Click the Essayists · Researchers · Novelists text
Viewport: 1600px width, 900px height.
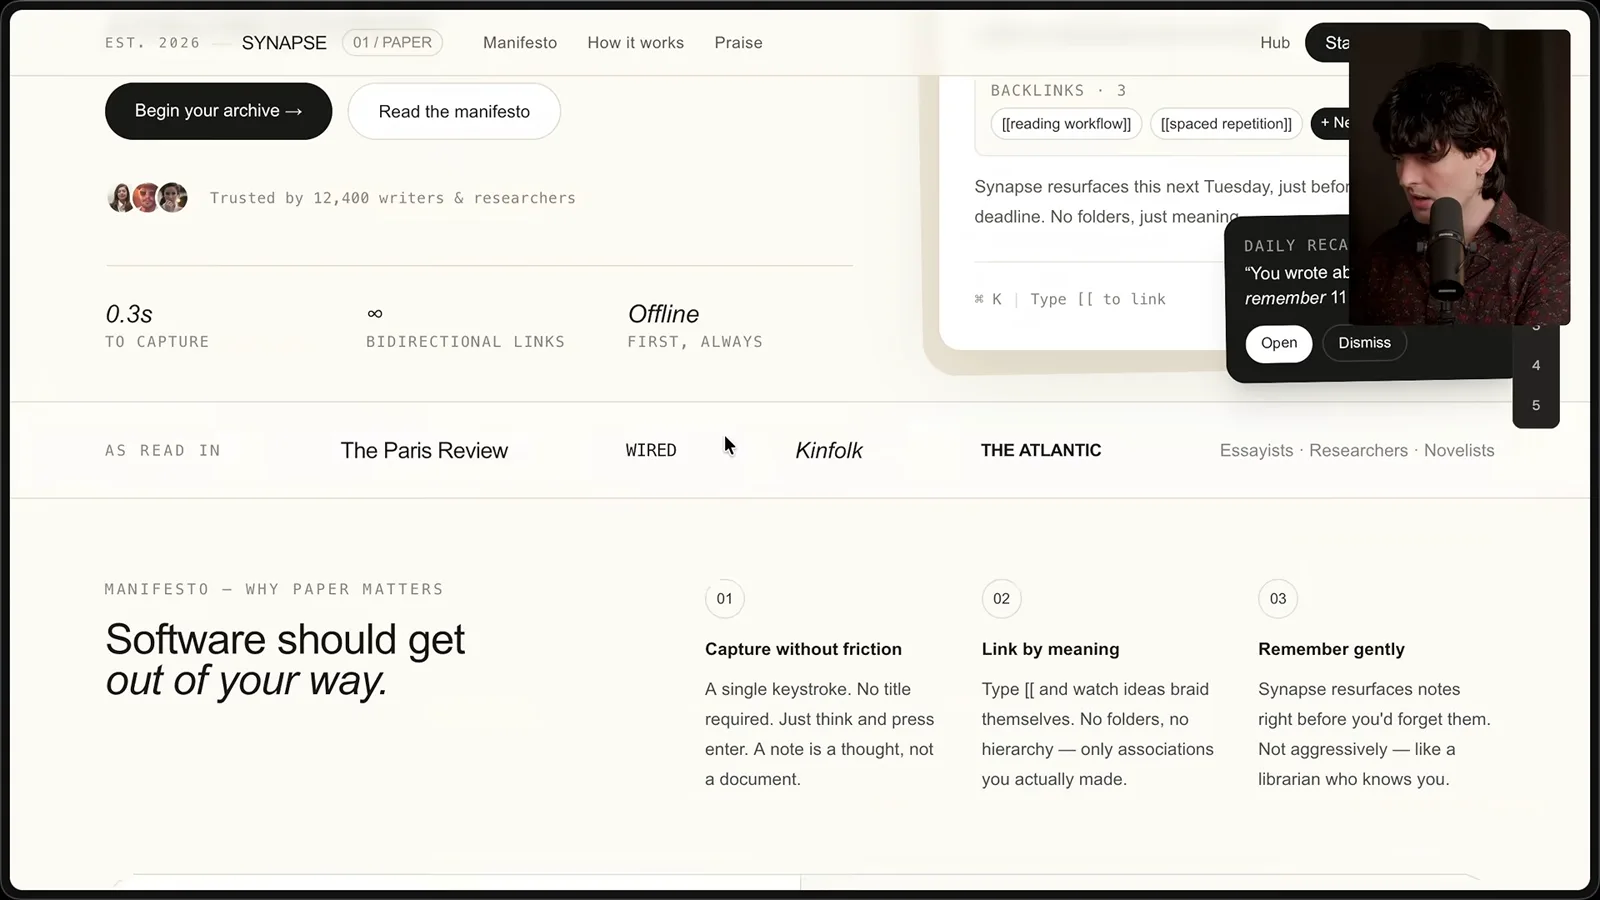[1357, 451]
